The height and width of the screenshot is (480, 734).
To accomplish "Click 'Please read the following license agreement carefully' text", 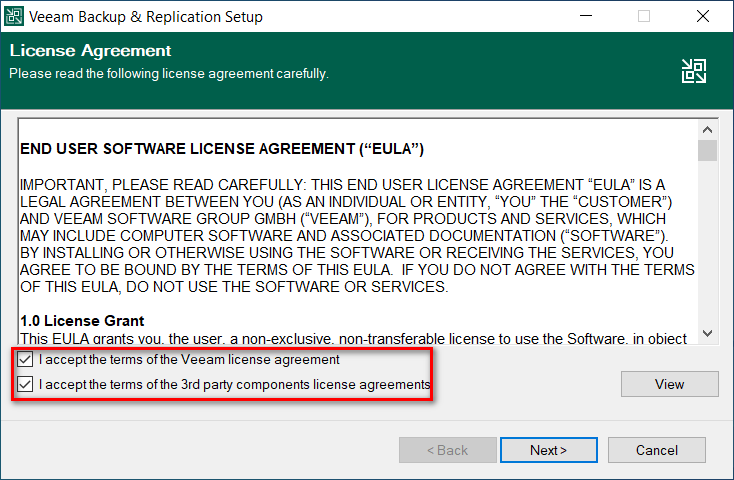I will point(169,74).
